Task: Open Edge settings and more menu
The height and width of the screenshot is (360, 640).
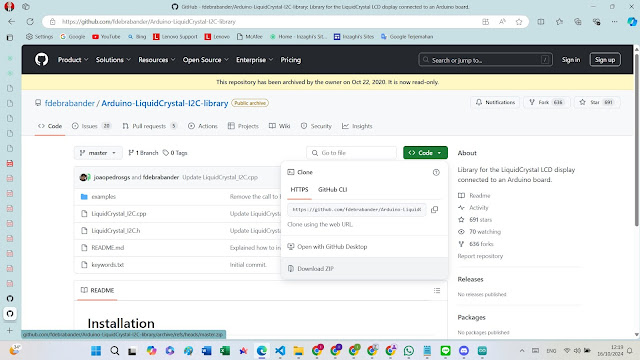Action: coord(614,22)
